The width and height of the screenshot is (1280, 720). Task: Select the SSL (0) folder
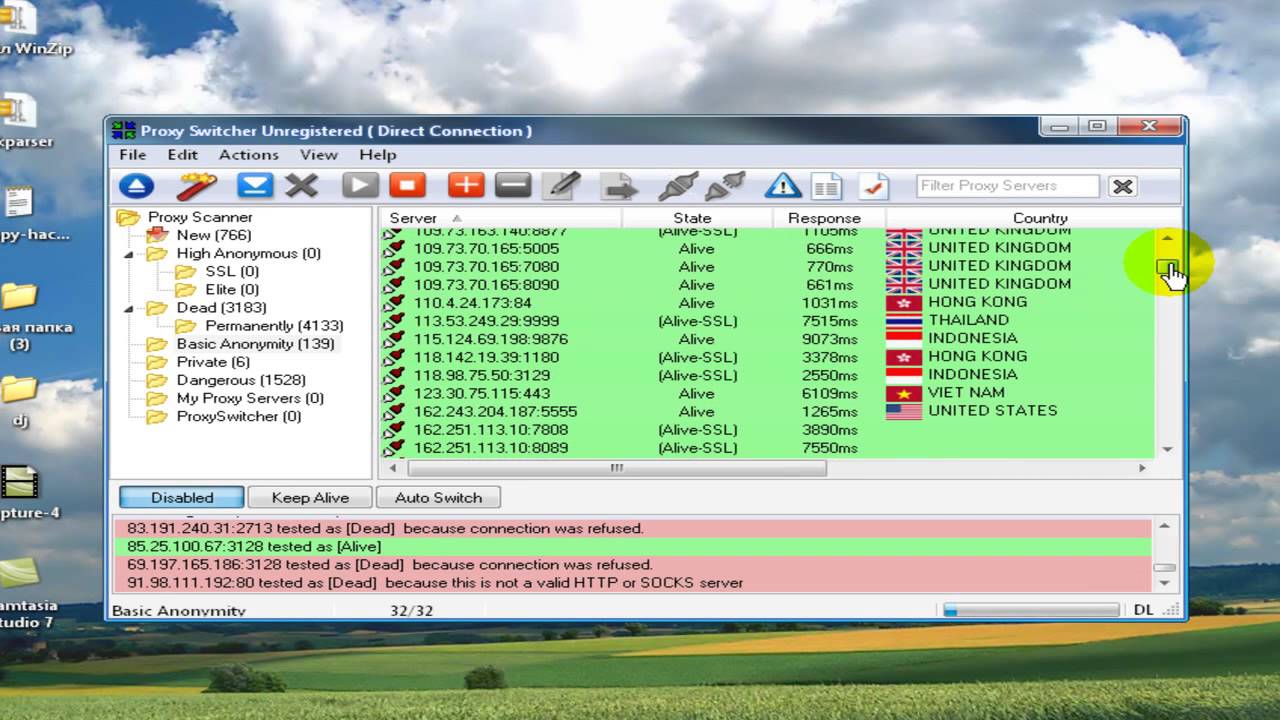click(x=232, y=272)
